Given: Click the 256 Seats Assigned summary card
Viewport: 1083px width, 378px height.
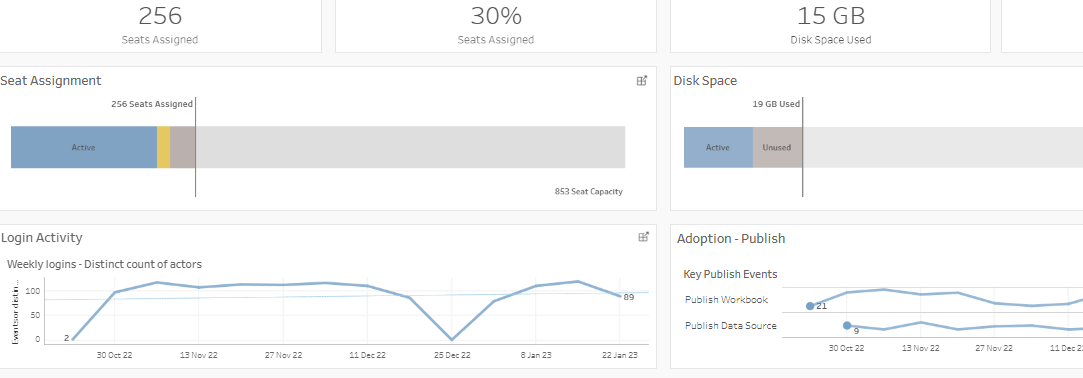Looking at the screenshot, I should [160, 26].
